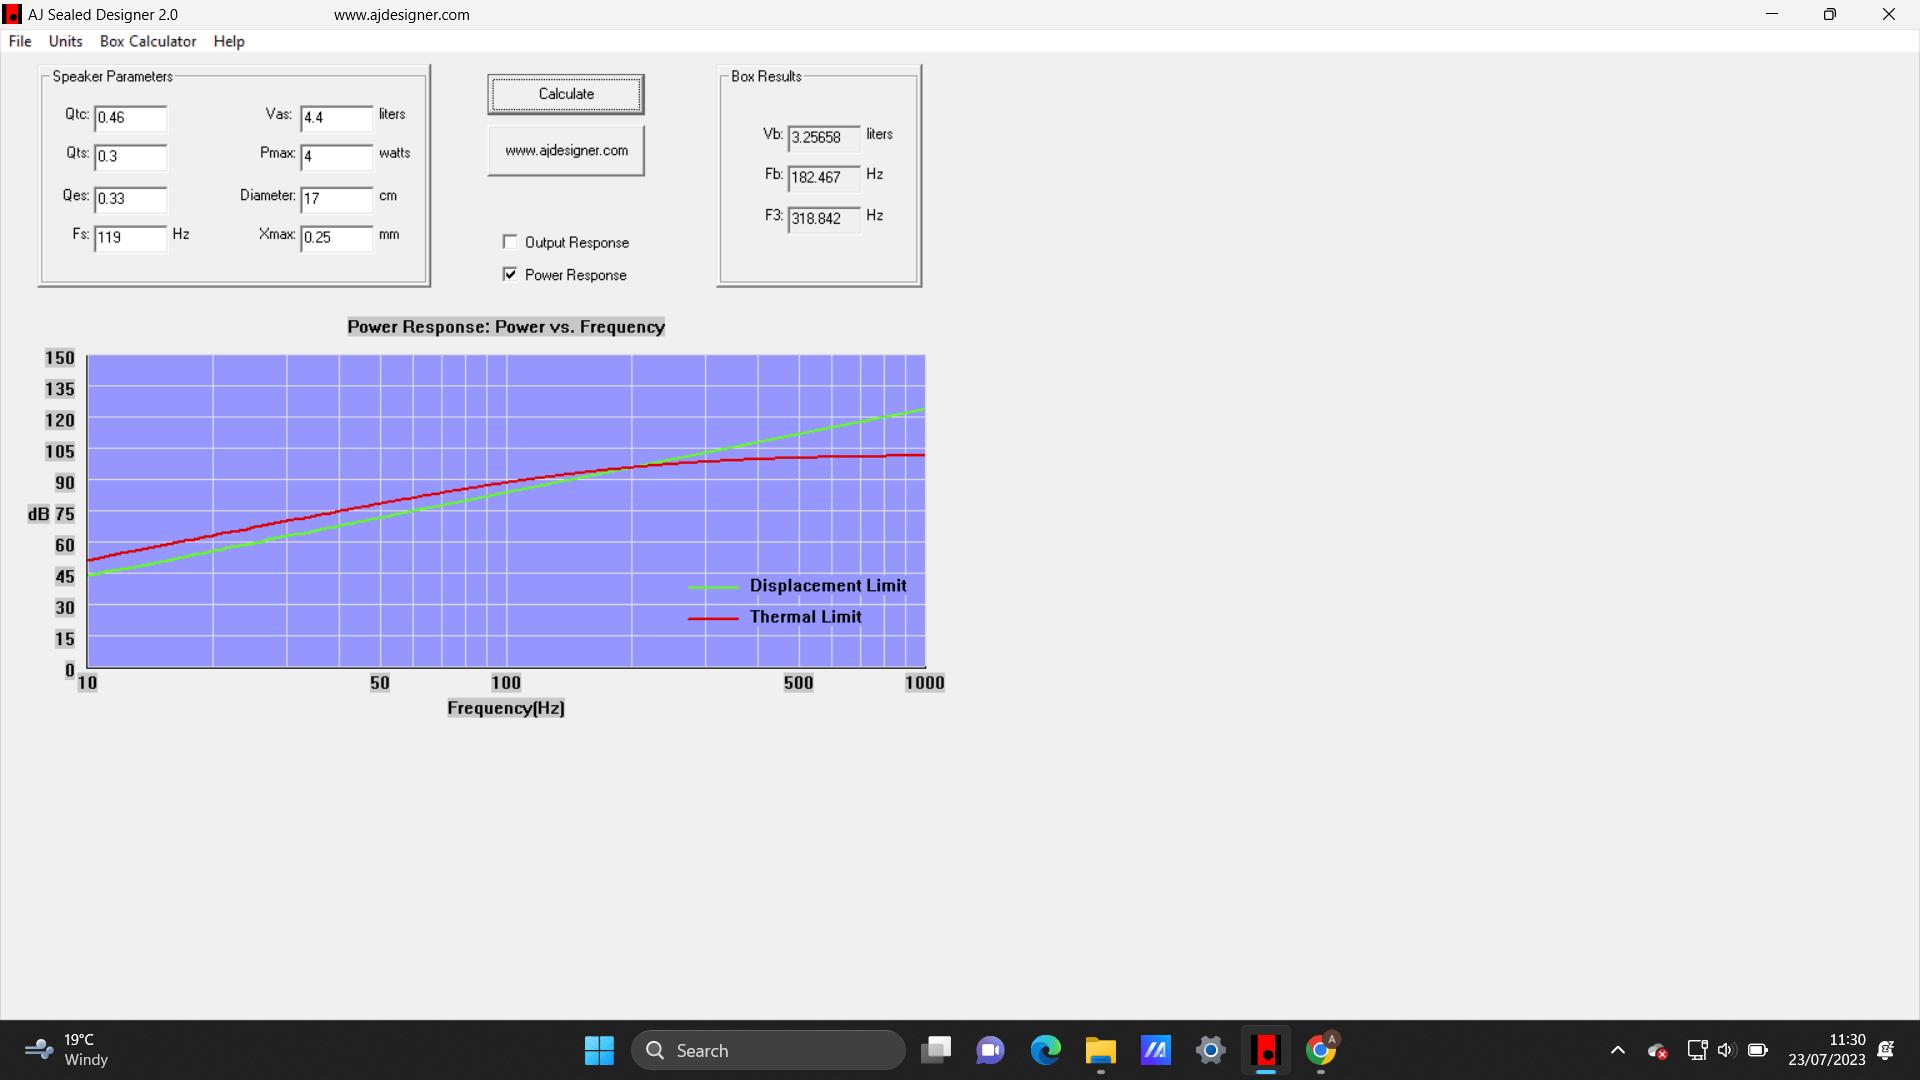Open the Chat app from the taskbar
1920x1080 pixels.
[991, 1050]
